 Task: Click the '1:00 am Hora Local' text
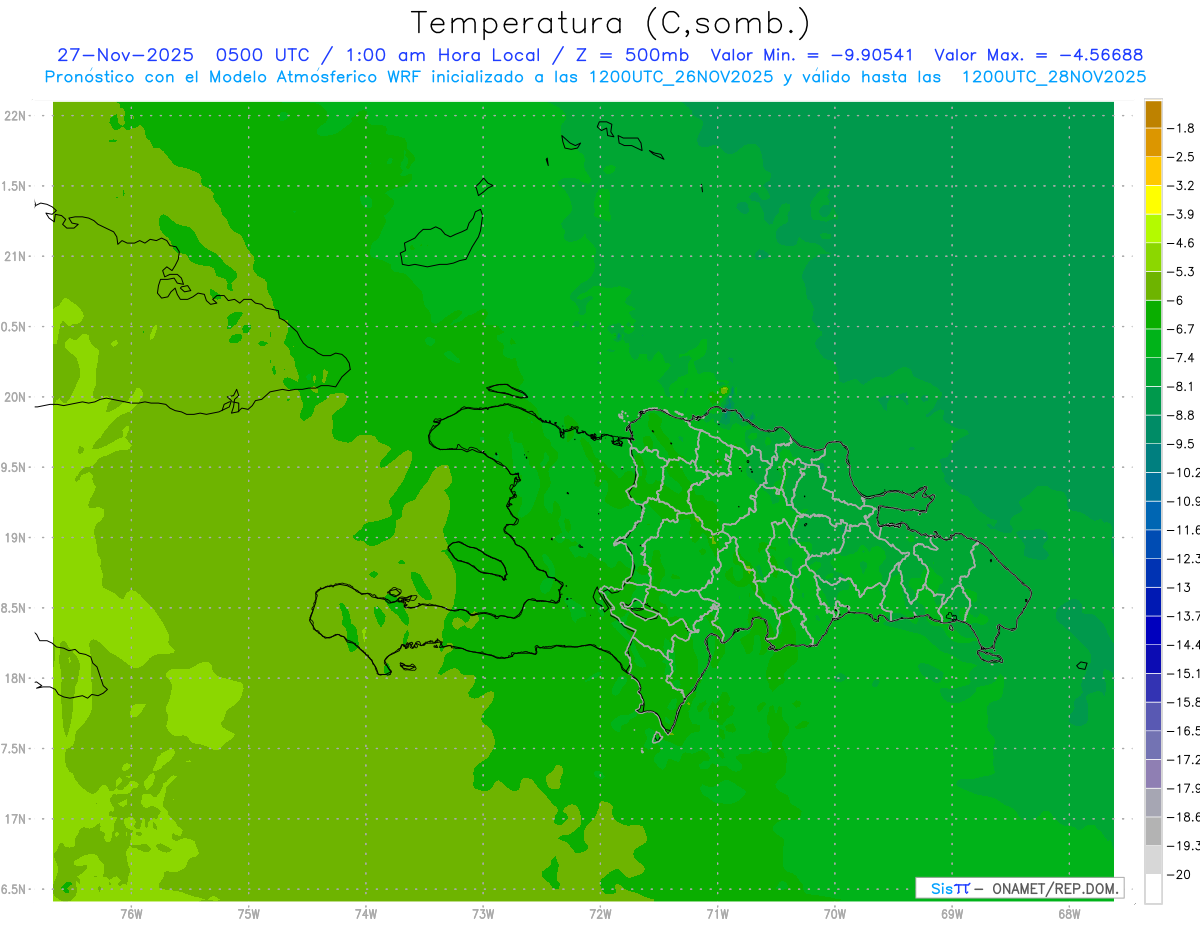tap(443, 55)
